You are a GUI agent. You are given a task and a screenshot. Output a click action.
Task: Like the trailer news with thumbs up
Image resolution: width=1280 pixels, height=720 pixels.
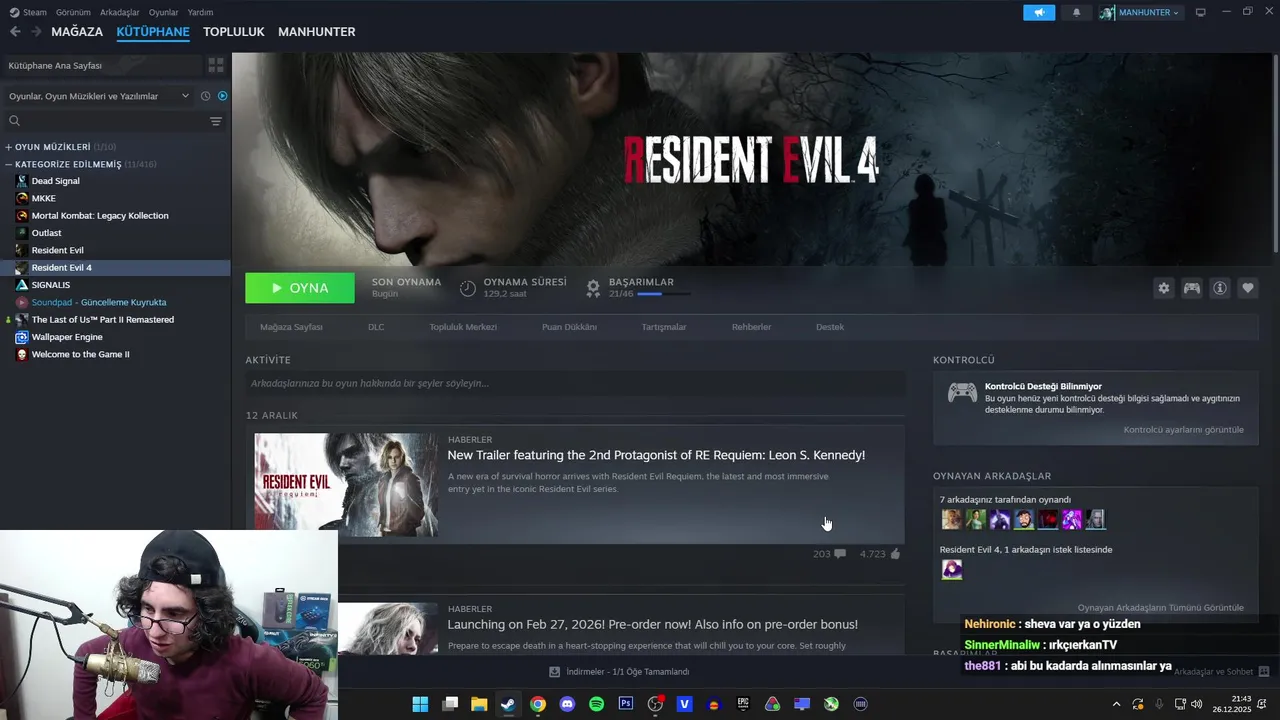tap(895, 553)
